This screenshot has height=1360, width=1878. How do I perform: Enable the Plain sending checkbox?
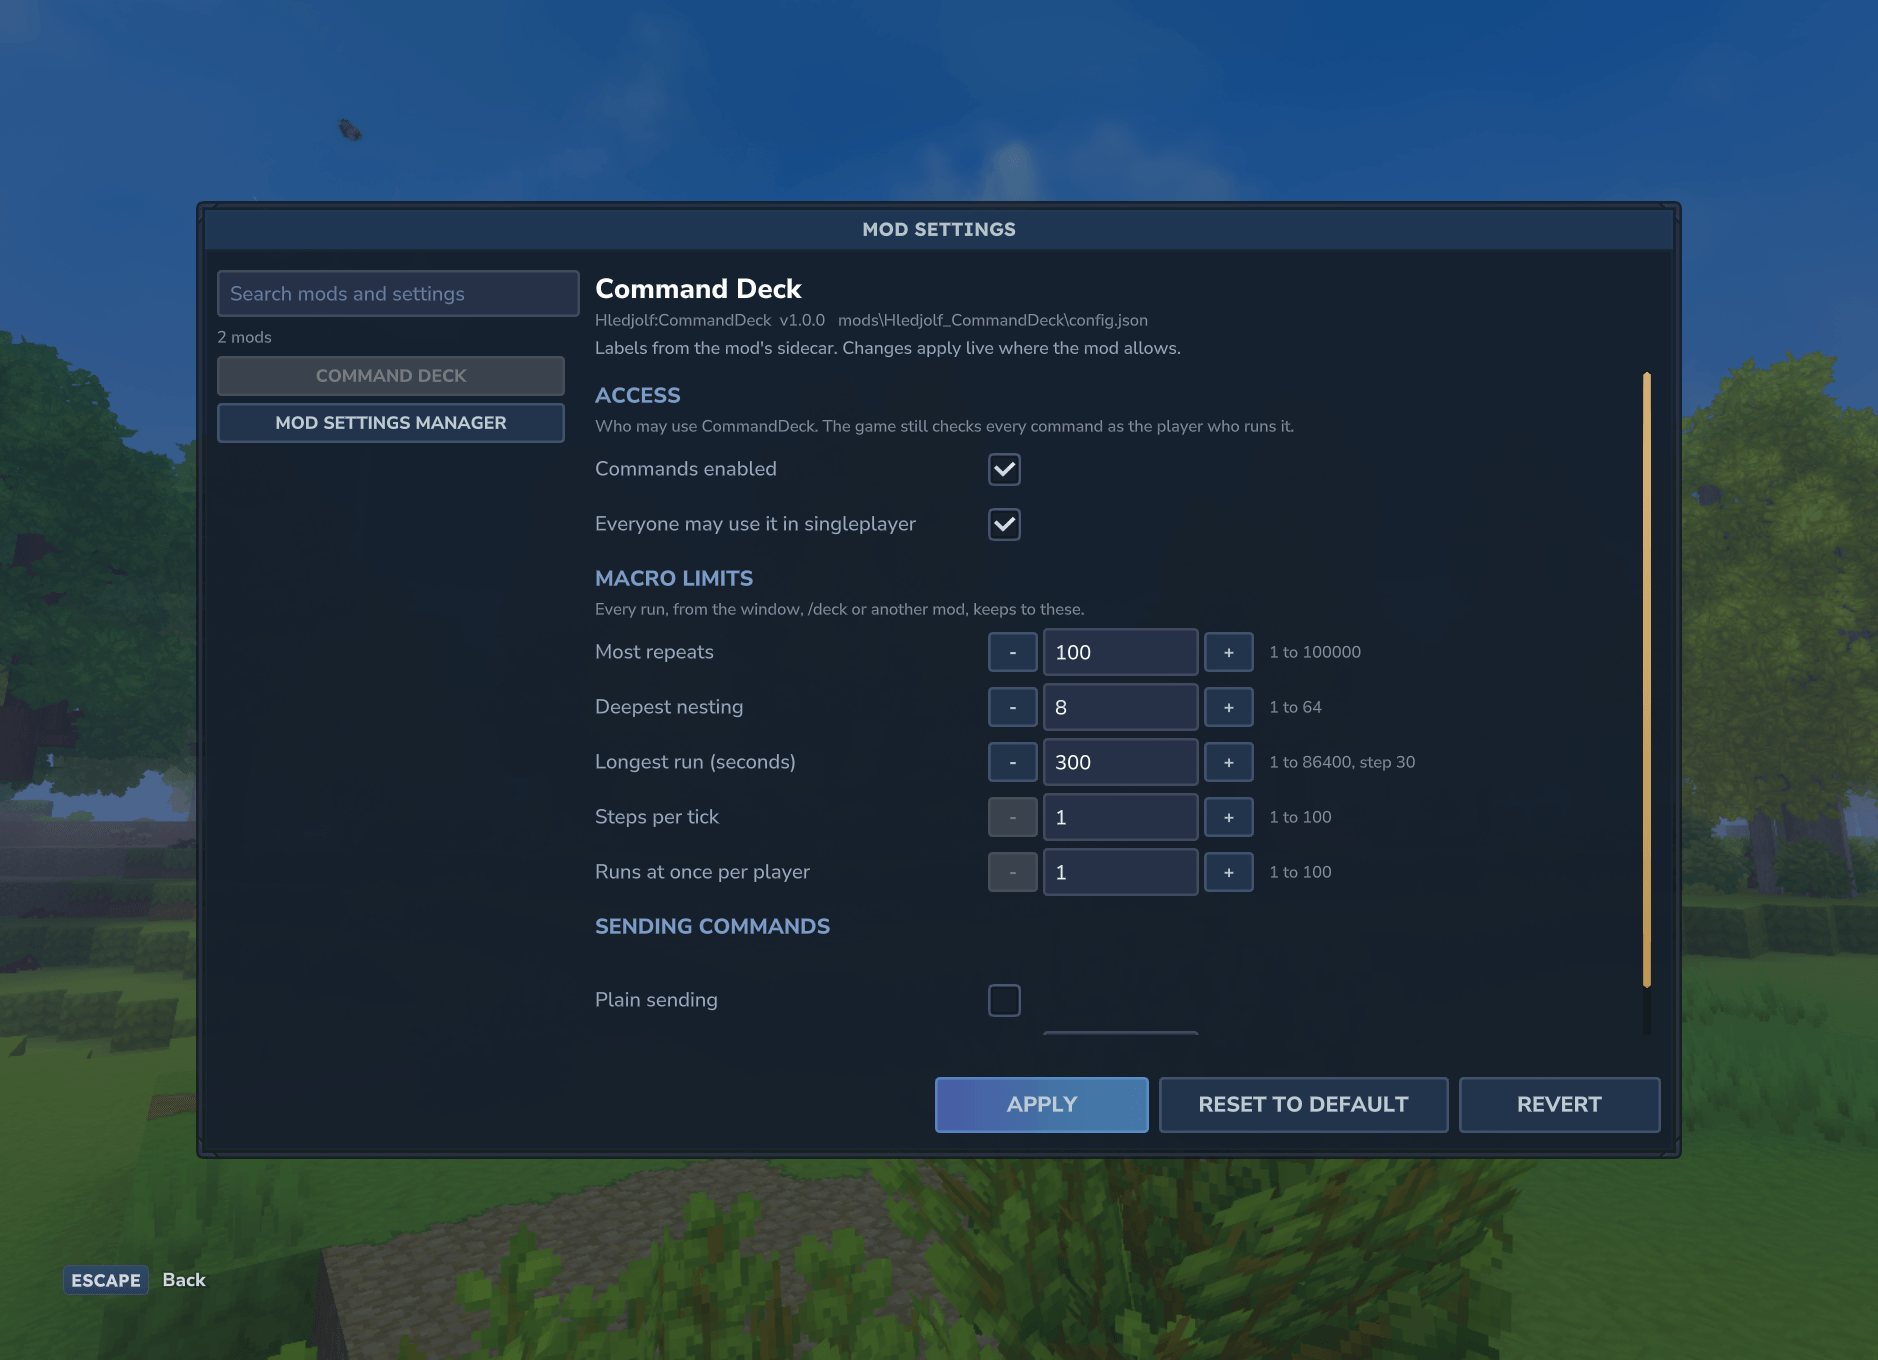click(x=1004, y=1000)
